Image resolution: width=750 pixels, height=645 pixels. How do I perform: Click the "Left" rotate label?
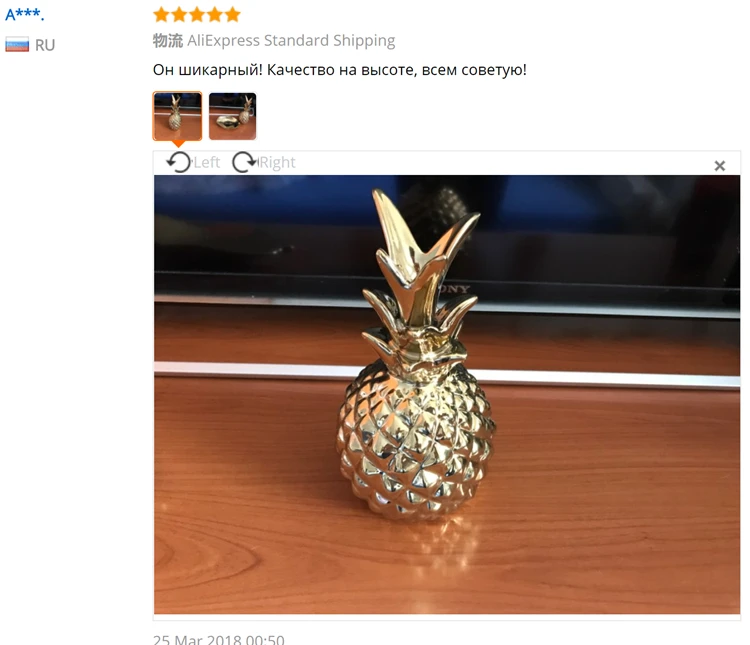(x=207, y=163)
